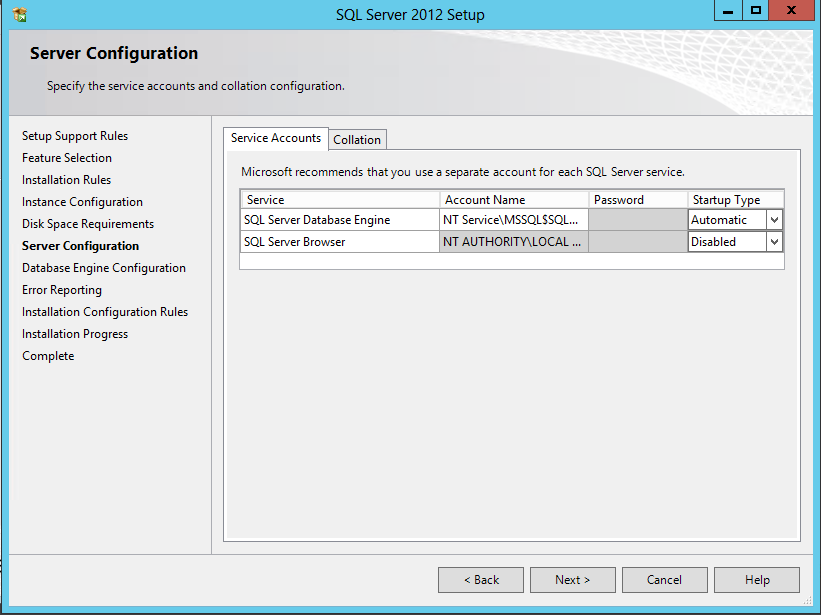Screen dimensions: 821x615
Task: Click the NT AUTHORITY\LOCAL account name cell
Action: [514, 242]
